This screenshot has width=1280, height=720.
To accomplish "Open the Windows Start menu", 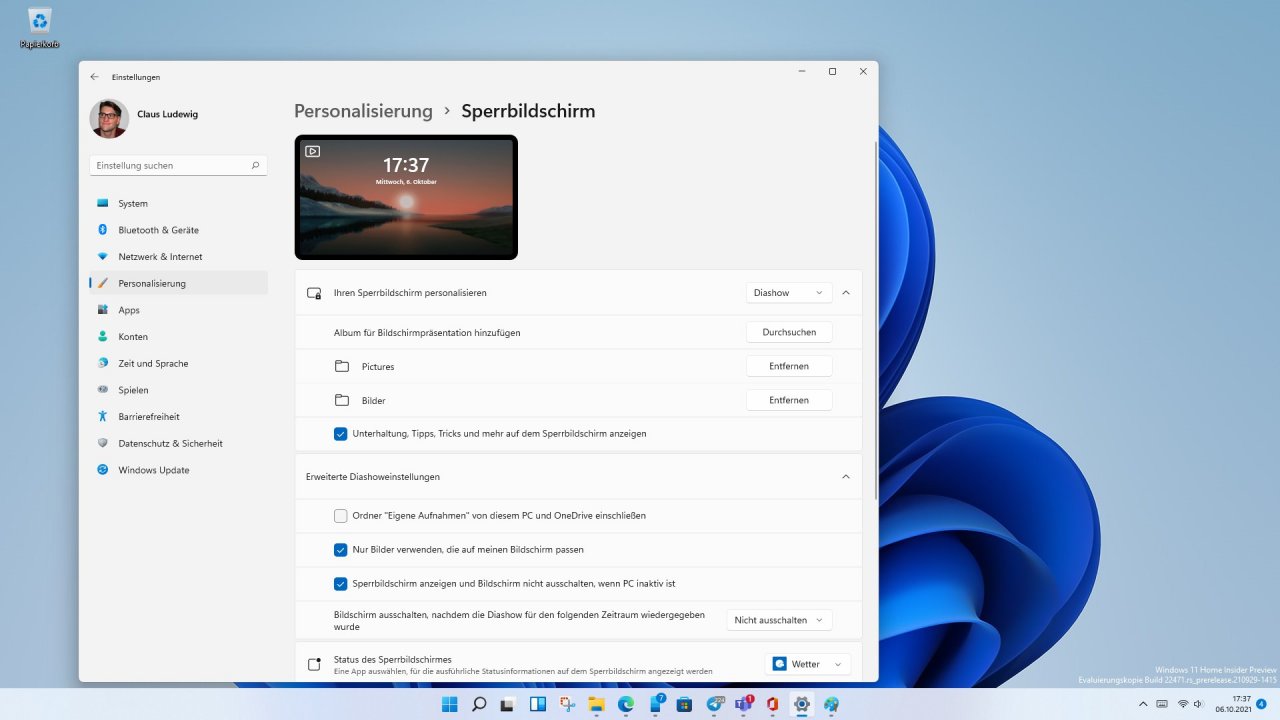I will point(451,704).
